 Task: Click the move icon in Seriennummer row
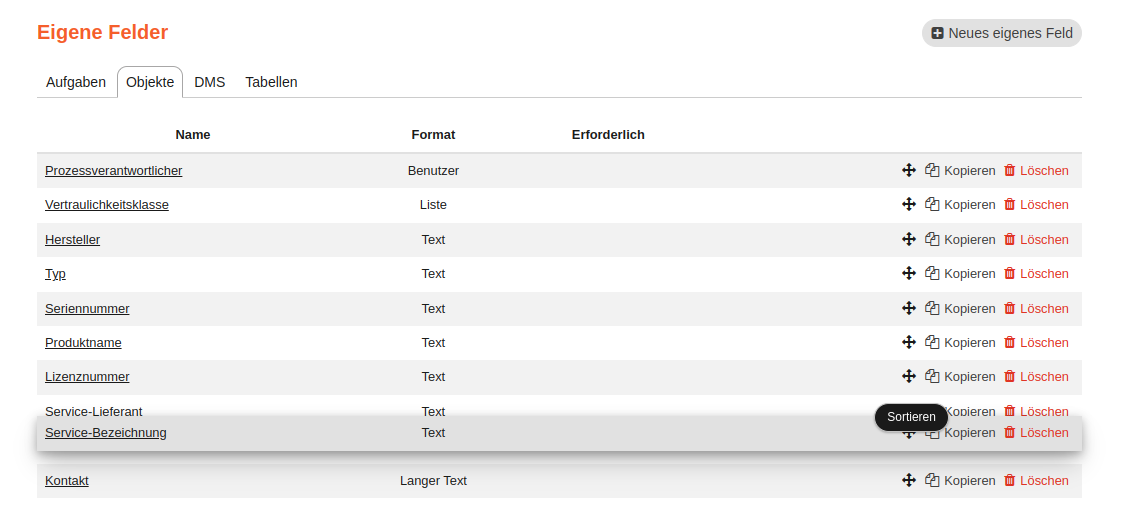click(909, 308)
